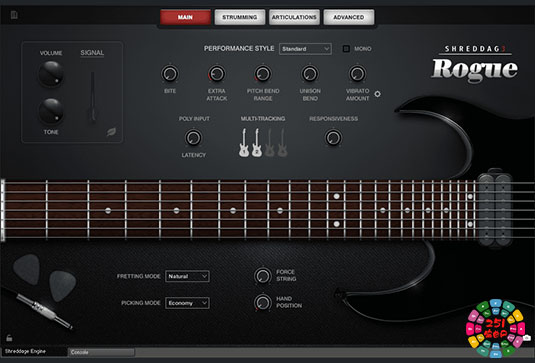Viewport: 535px width, 363px height.
Task: Open the Performance Style dropdown
Action: [305, 49]
